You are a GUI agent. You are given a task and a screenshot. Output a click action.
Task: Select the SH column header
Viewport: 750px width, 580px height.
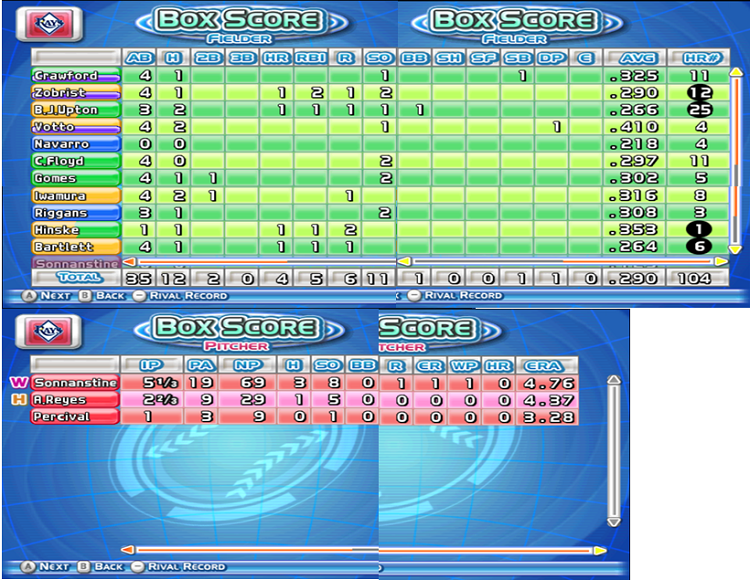(x=449, y=58)
